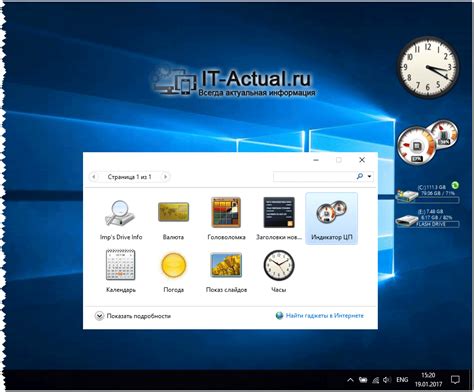The image size is (474, 392).
Task: Click the globe icon beside Найти гаджеты
Action: point(279,316)
